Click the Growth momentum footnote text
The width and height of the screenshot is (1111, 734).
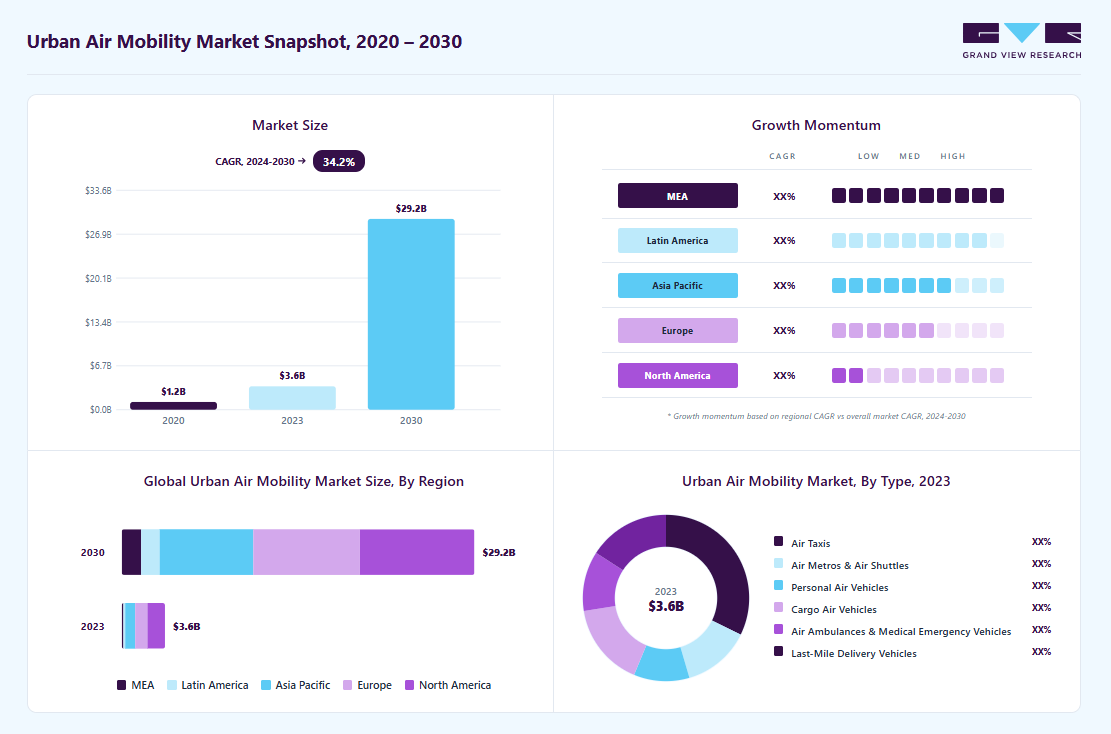pos(816,416)
